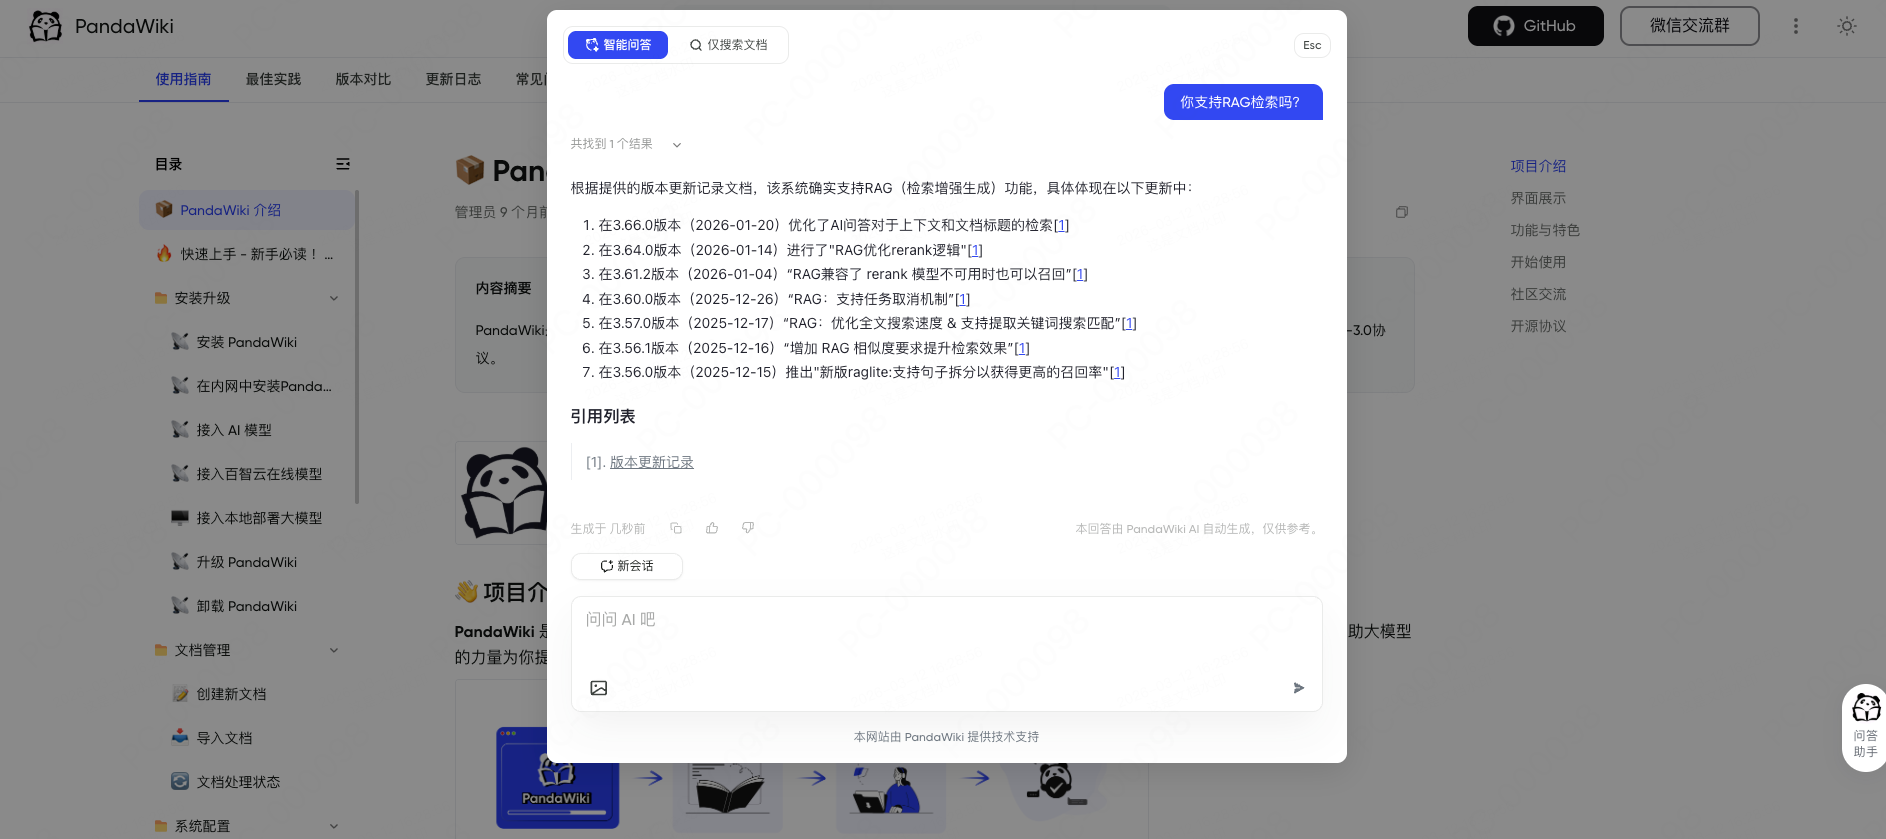Open citation [1] on the 3.56.0 line
The width and height of the screenshot is (1886, 839).
coord(1117,372)
